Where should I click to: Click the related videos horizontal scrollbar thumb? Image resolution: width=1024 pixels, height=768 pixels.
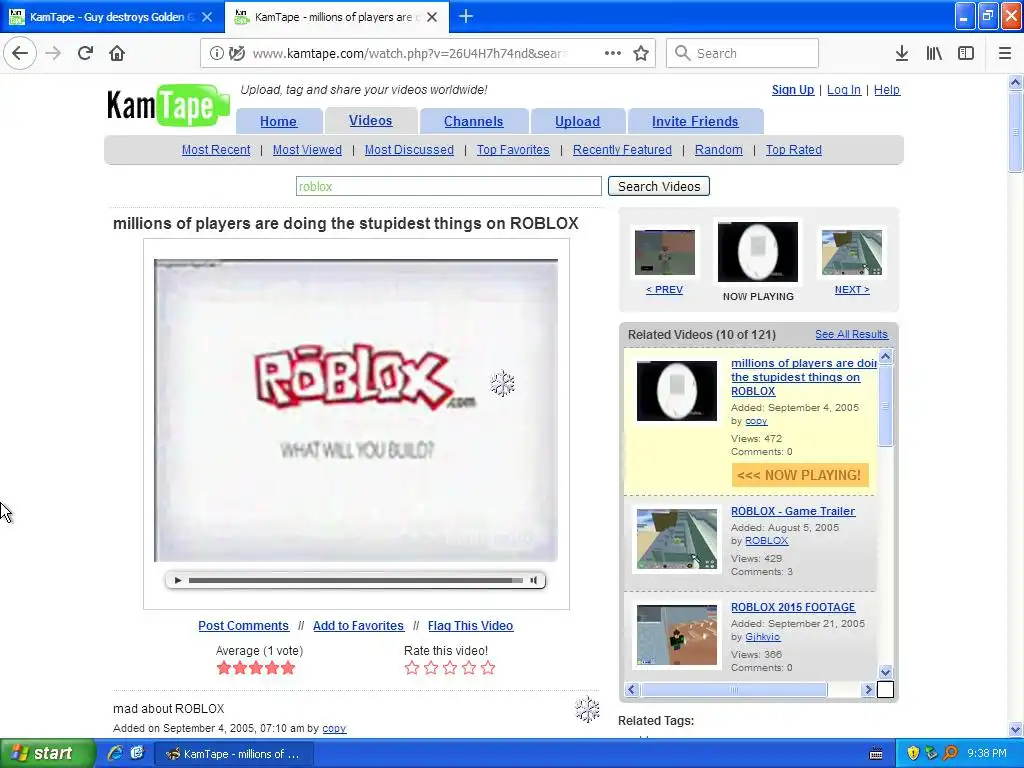(x=734, y=690)
